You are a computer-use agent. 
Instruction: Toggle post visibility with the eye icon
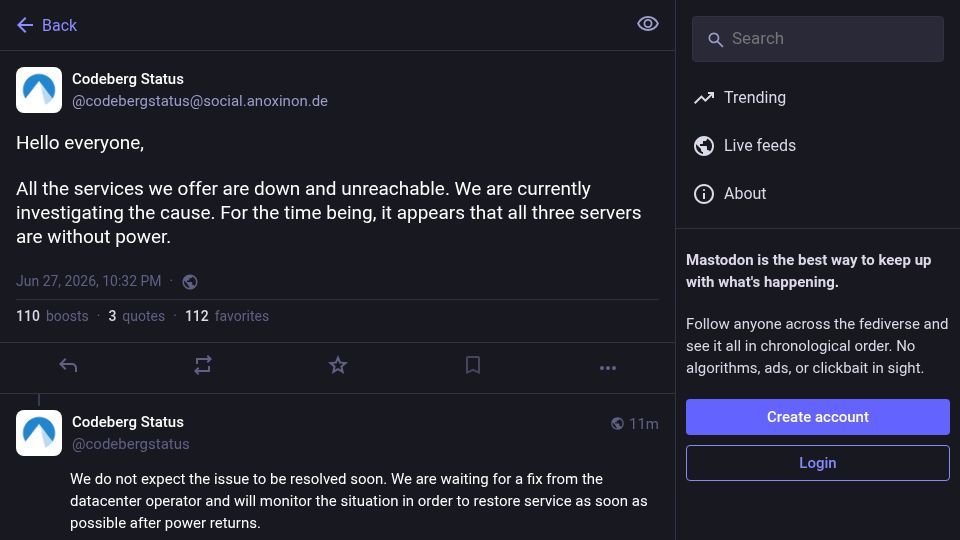point(647,24)
